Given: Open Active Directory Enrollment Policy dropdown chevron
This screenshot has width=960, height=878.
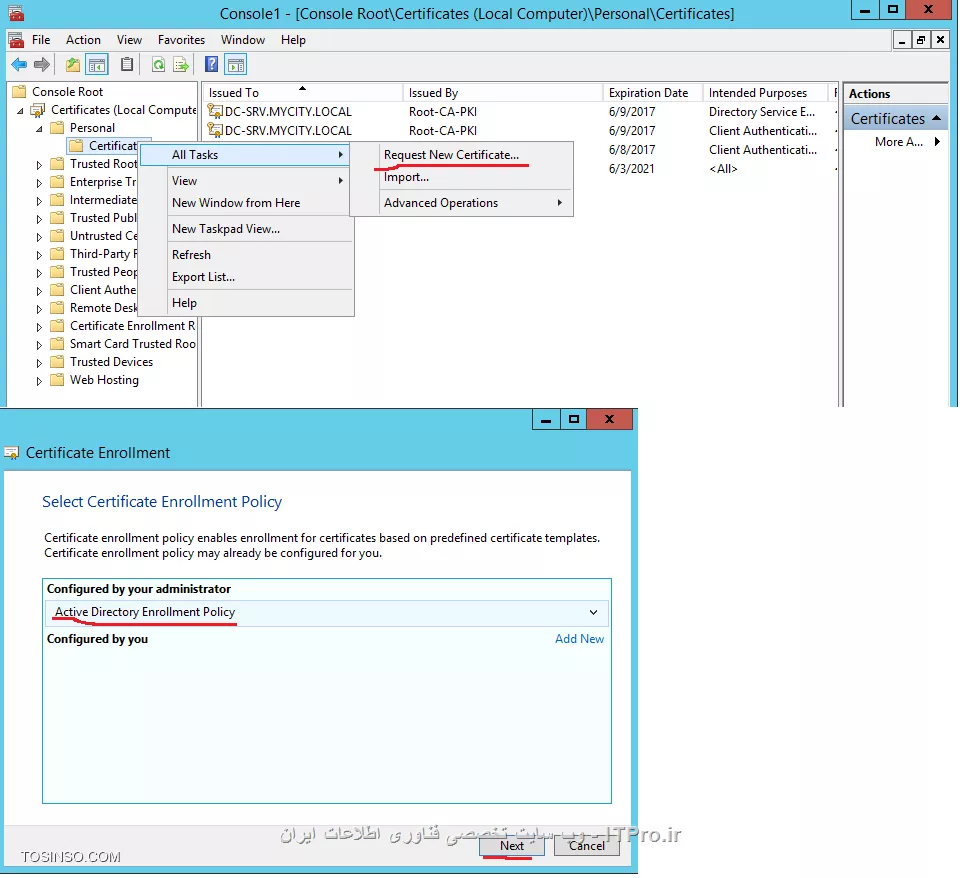Looking at the screenshot, I should [x=593, y=612].
